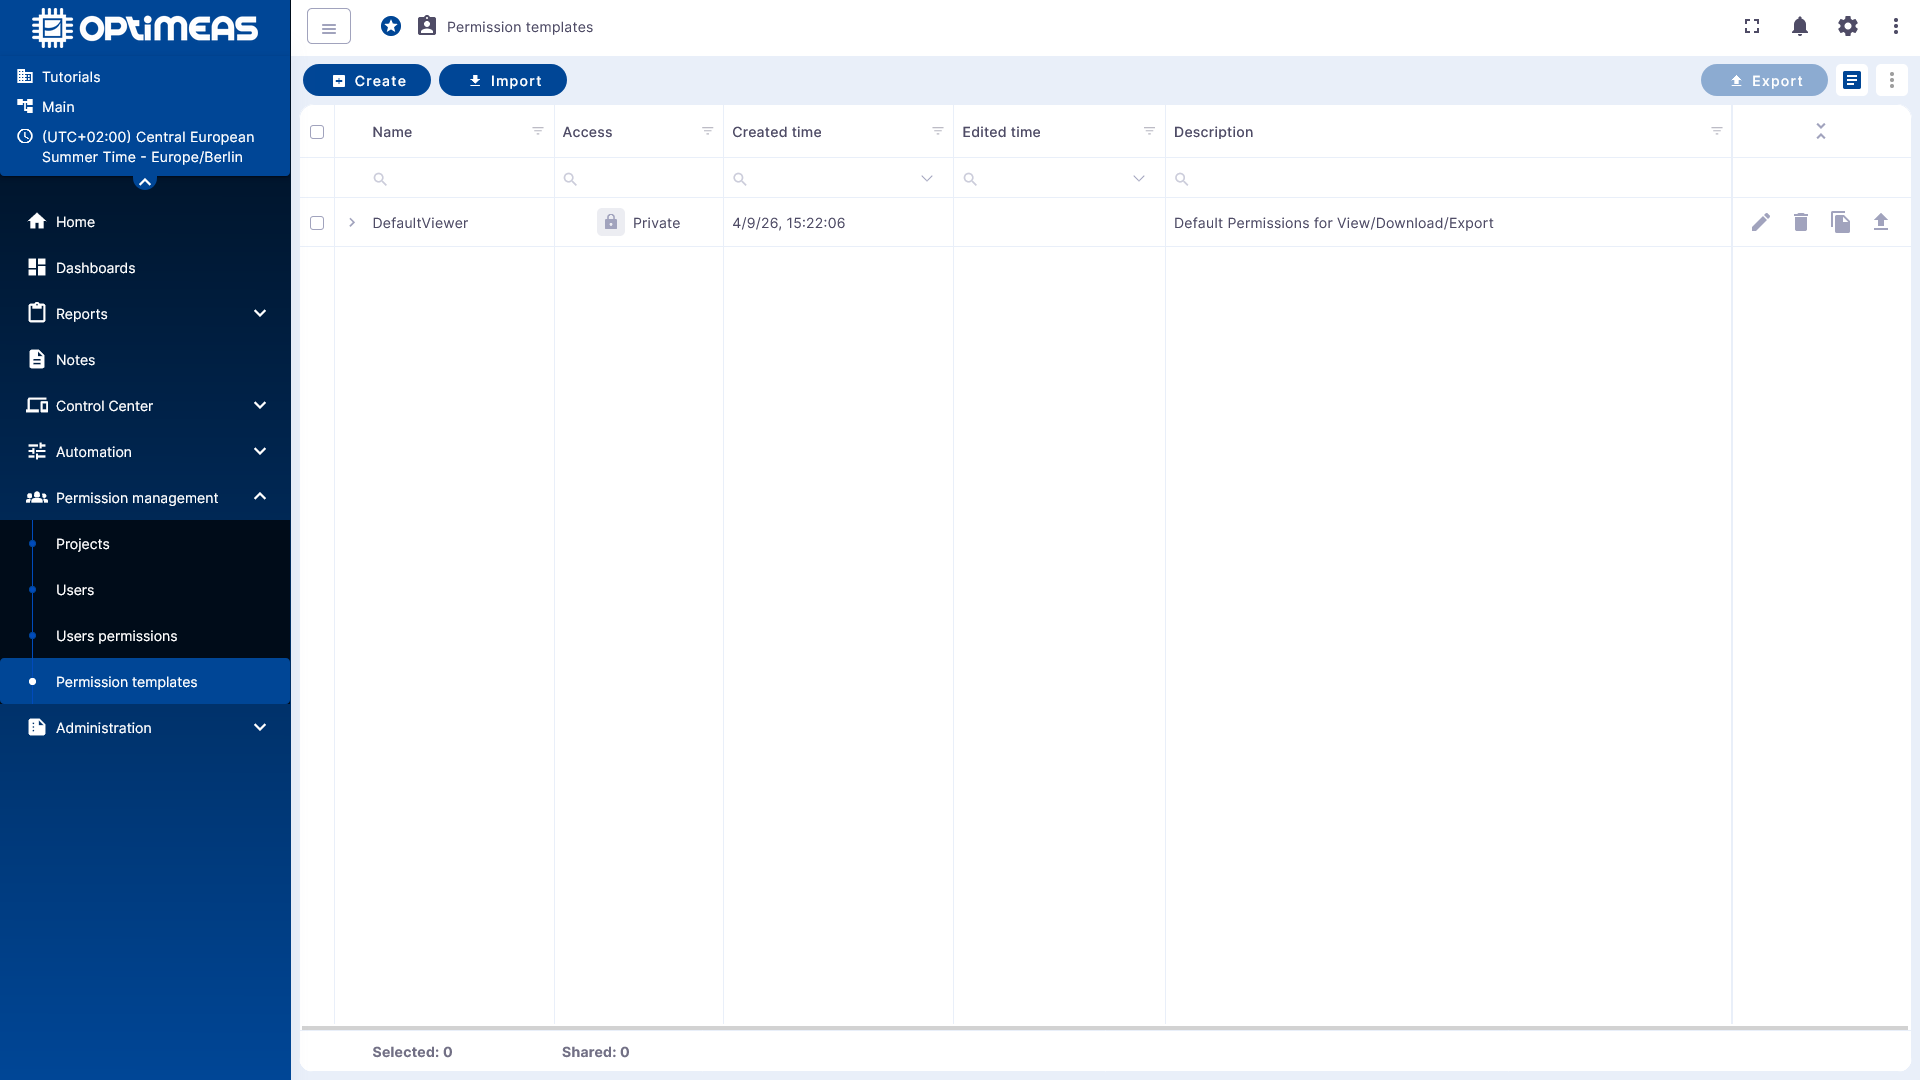Open Users under Permission management
Screen dimensions: 1920x1080
point(145,590)
